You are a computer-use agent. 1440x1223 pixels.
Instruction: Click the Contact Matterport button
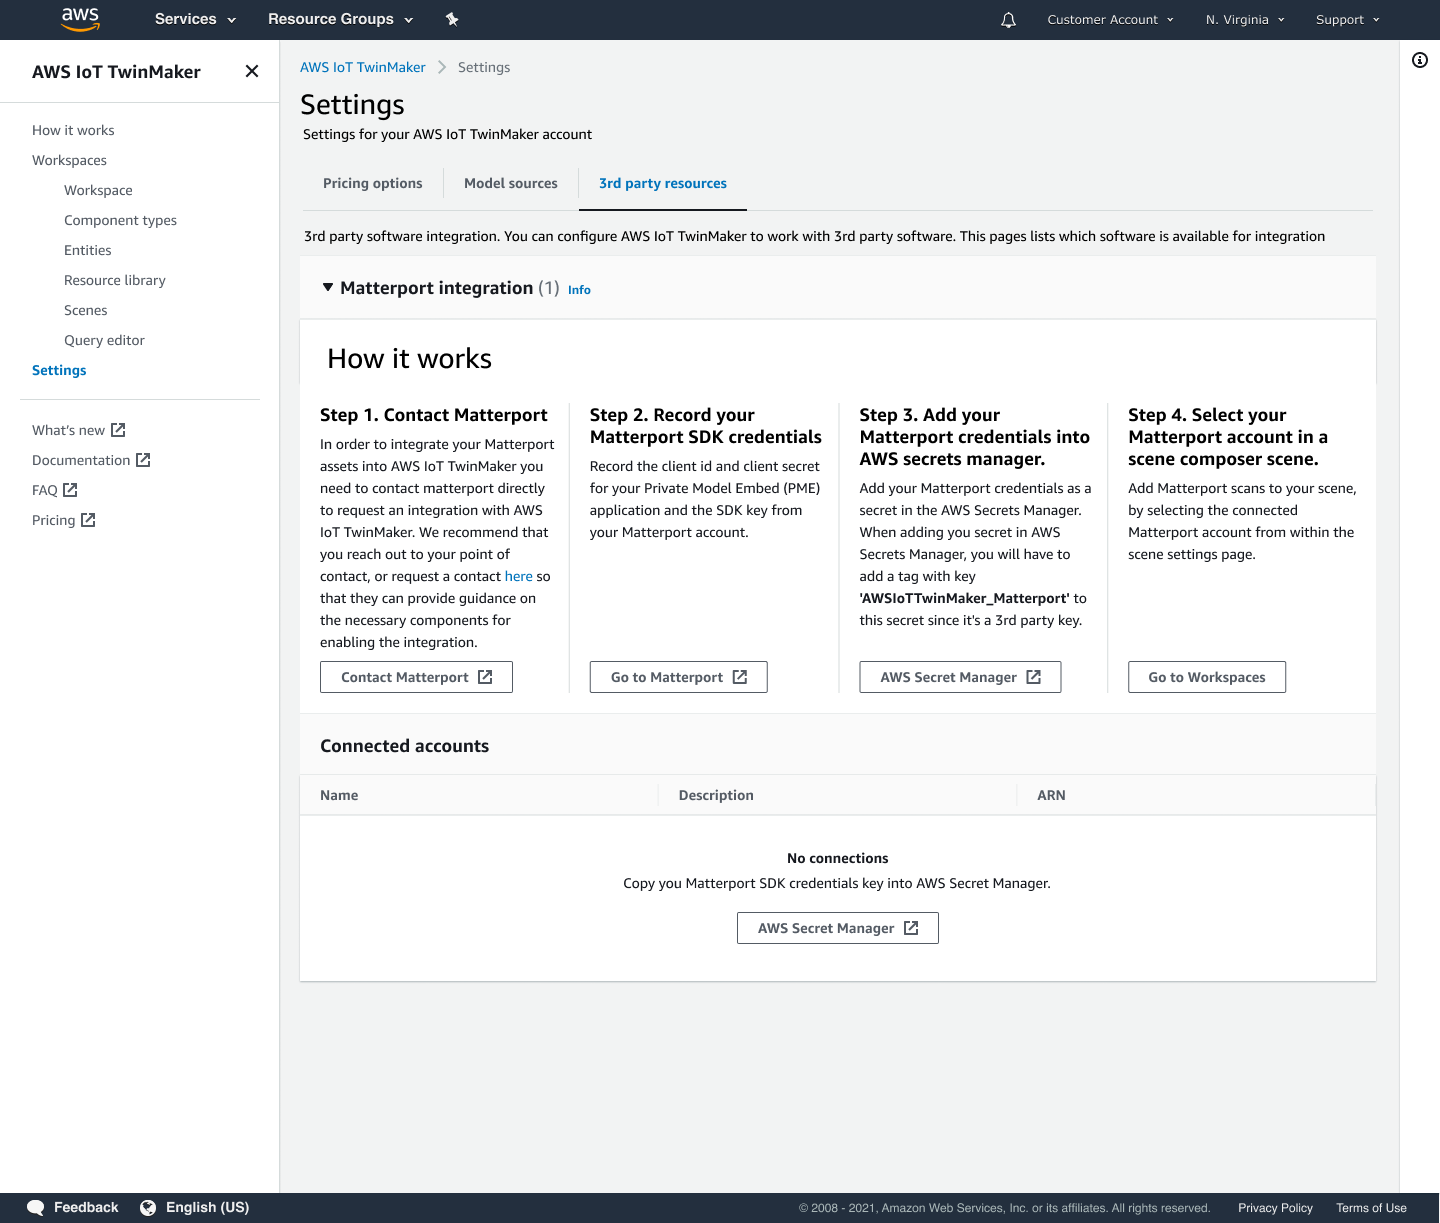coord(416,676)
